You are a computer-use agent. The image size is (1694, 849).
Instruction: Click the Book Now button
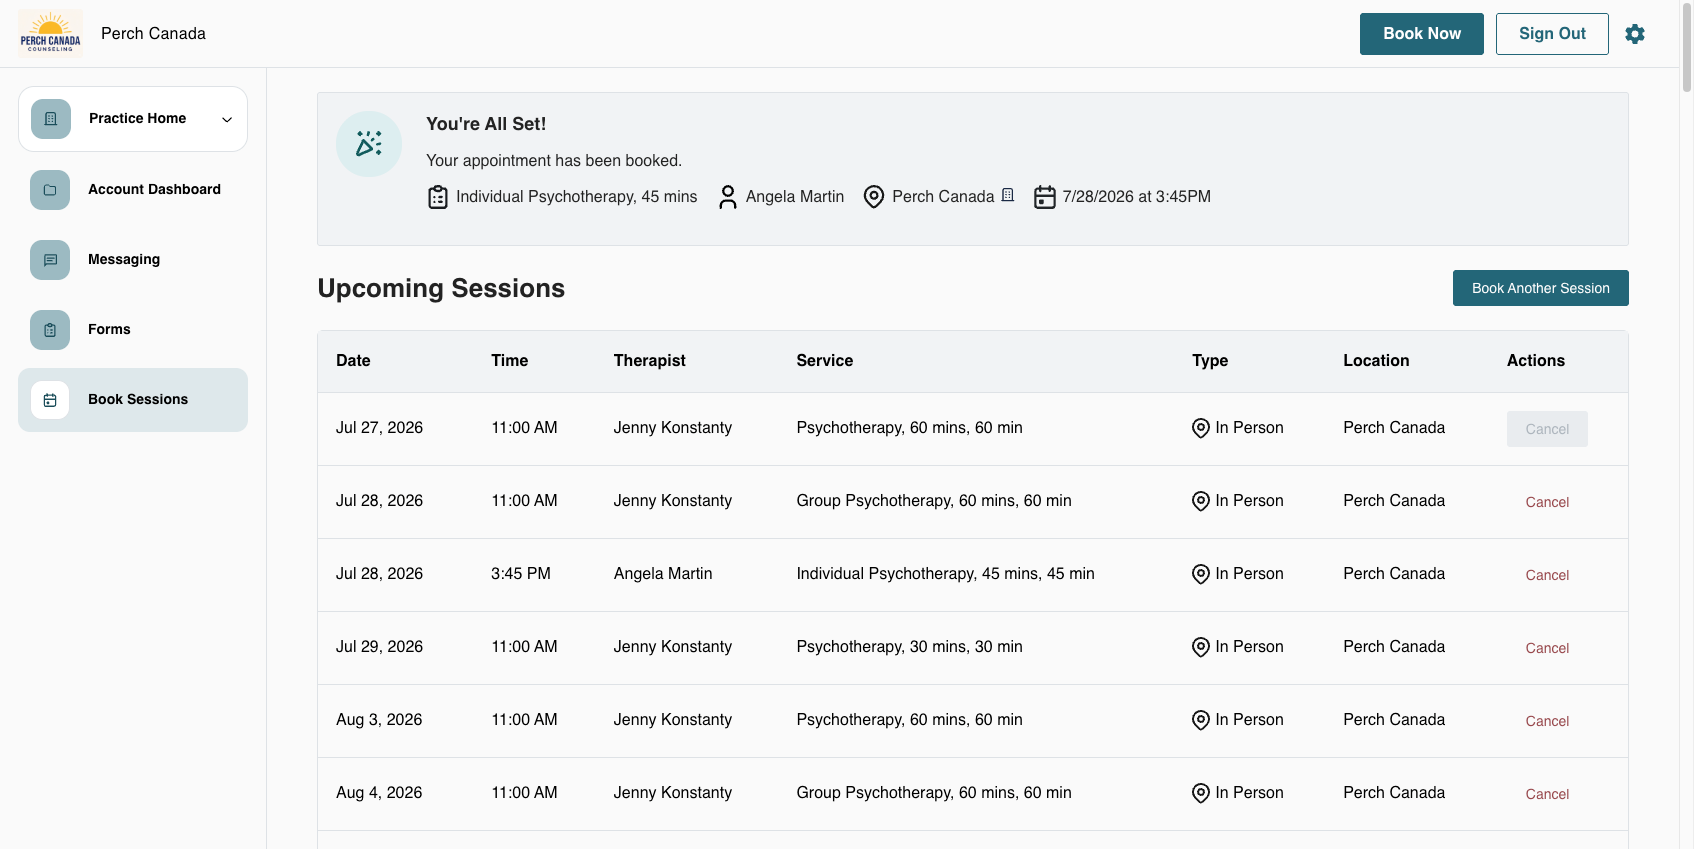pyautogui.click(x=1422, y=34)
